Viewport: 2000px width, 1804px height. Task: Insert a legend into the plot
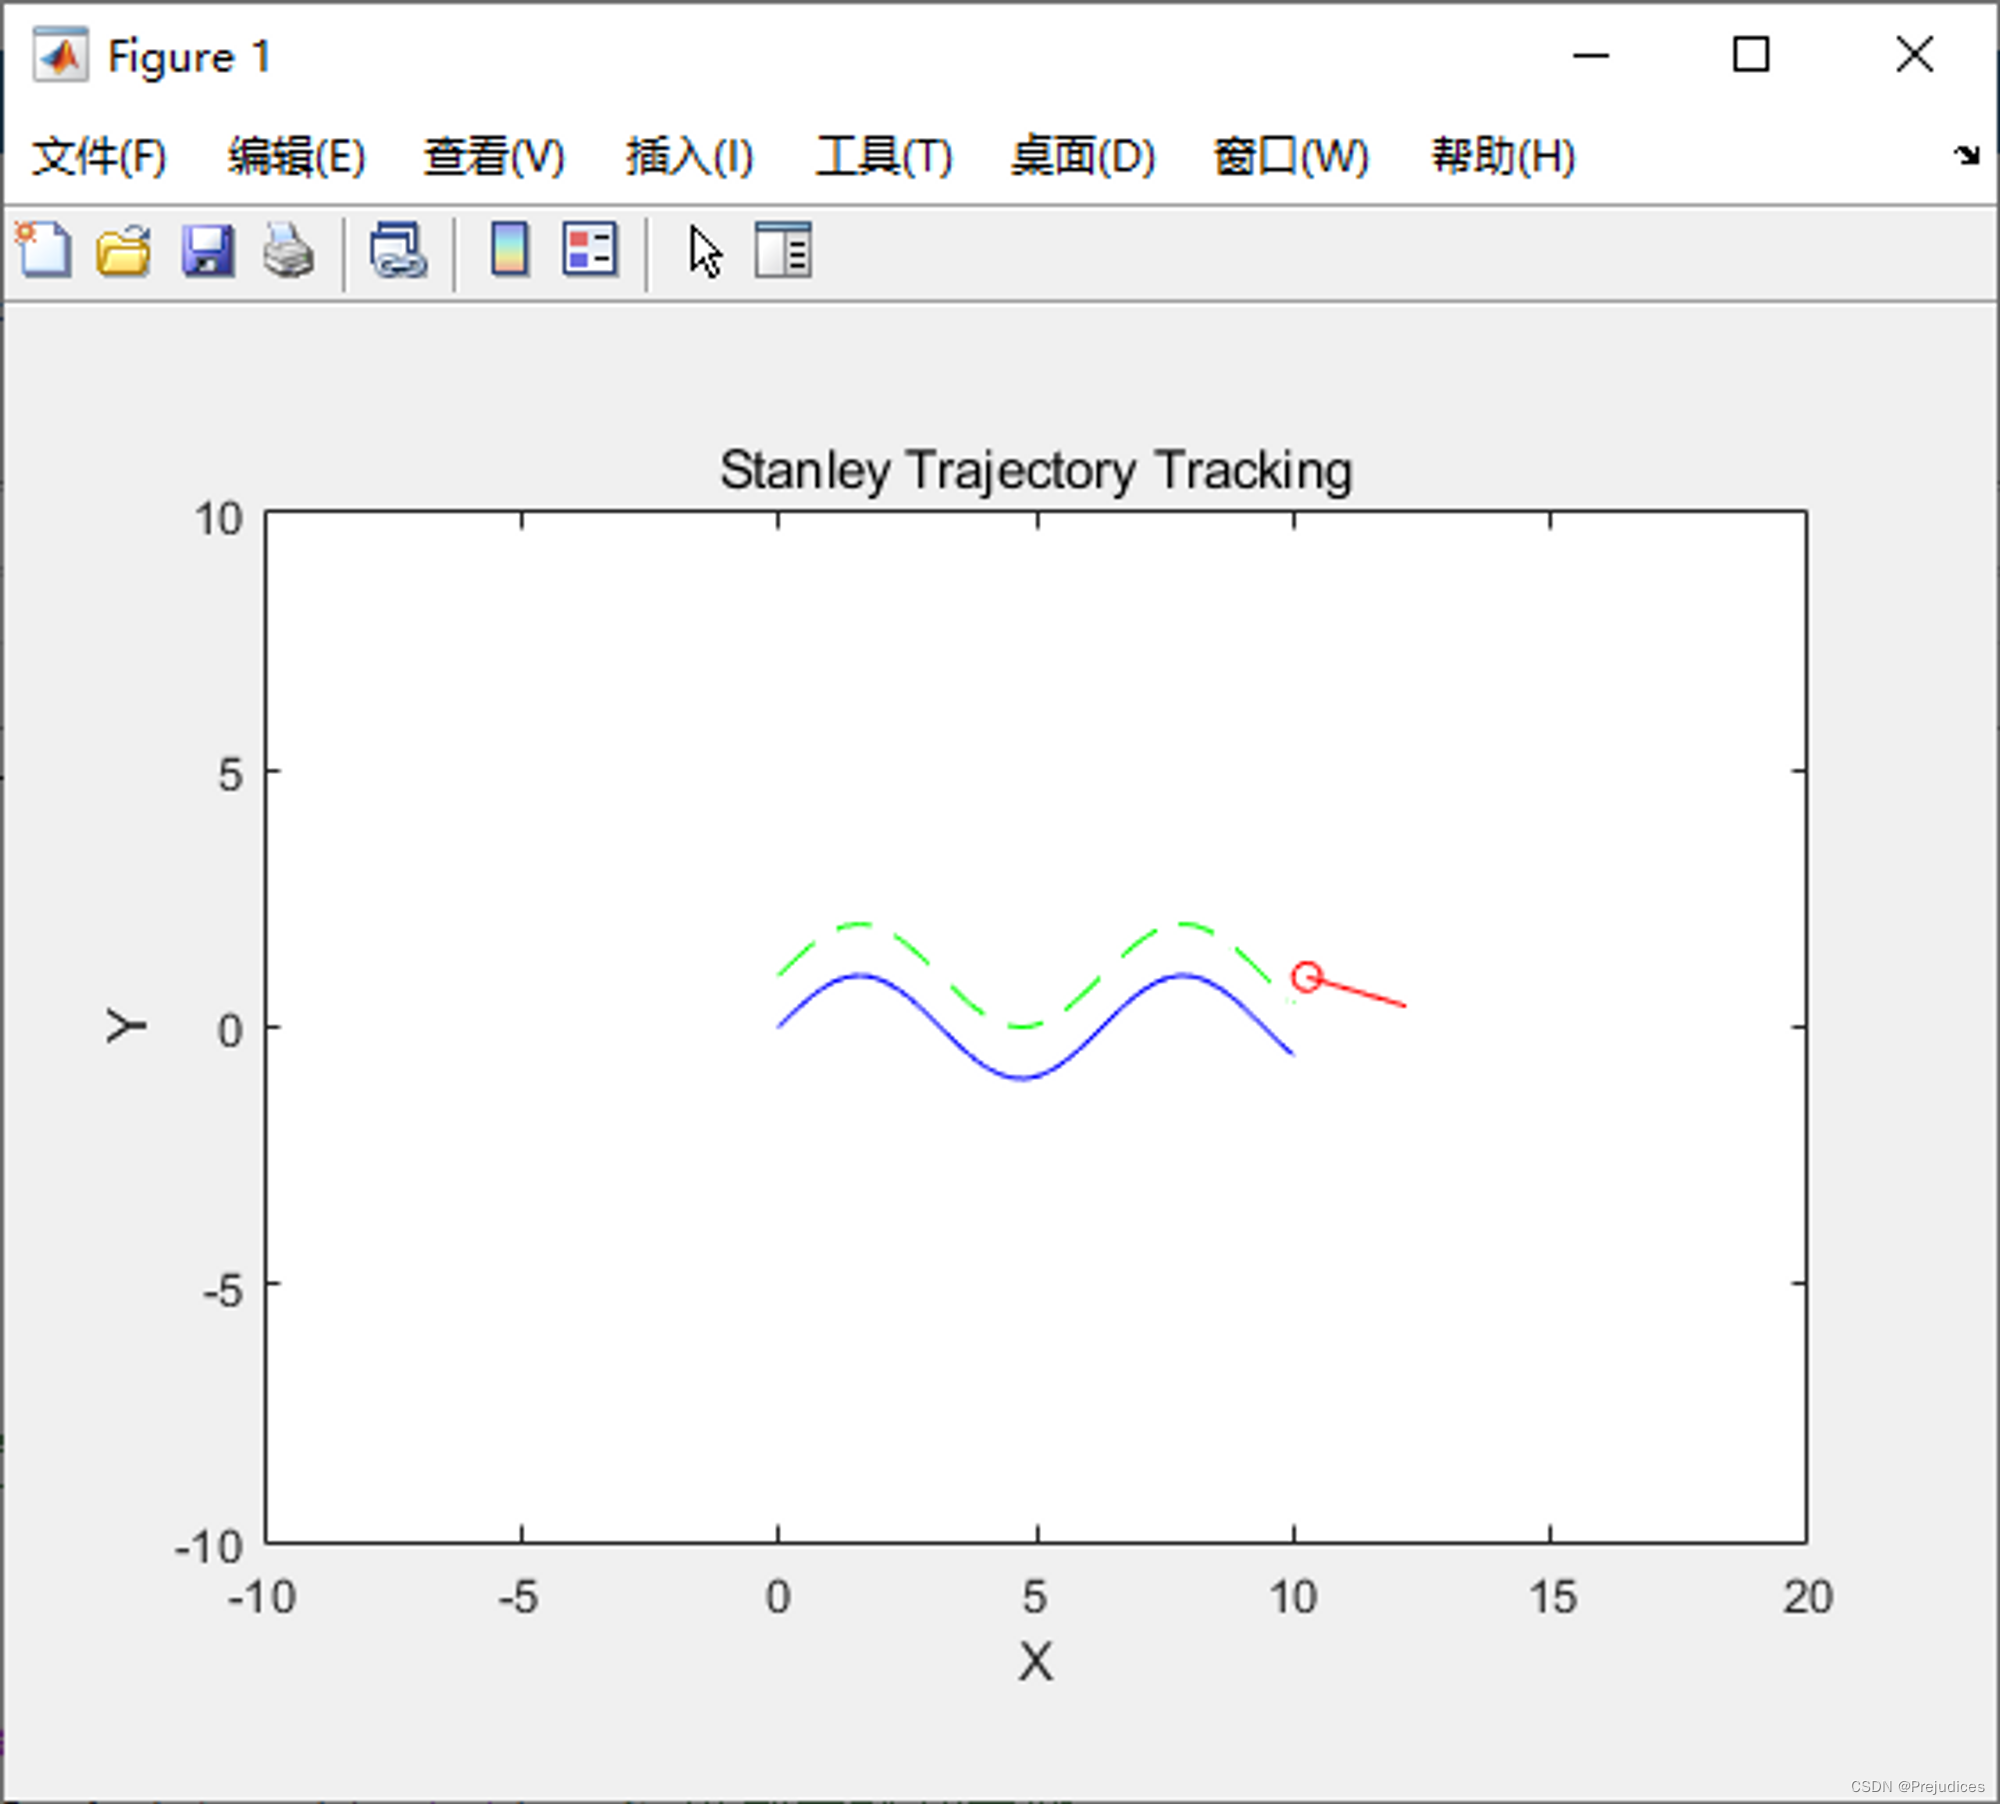tap(588, 251)
